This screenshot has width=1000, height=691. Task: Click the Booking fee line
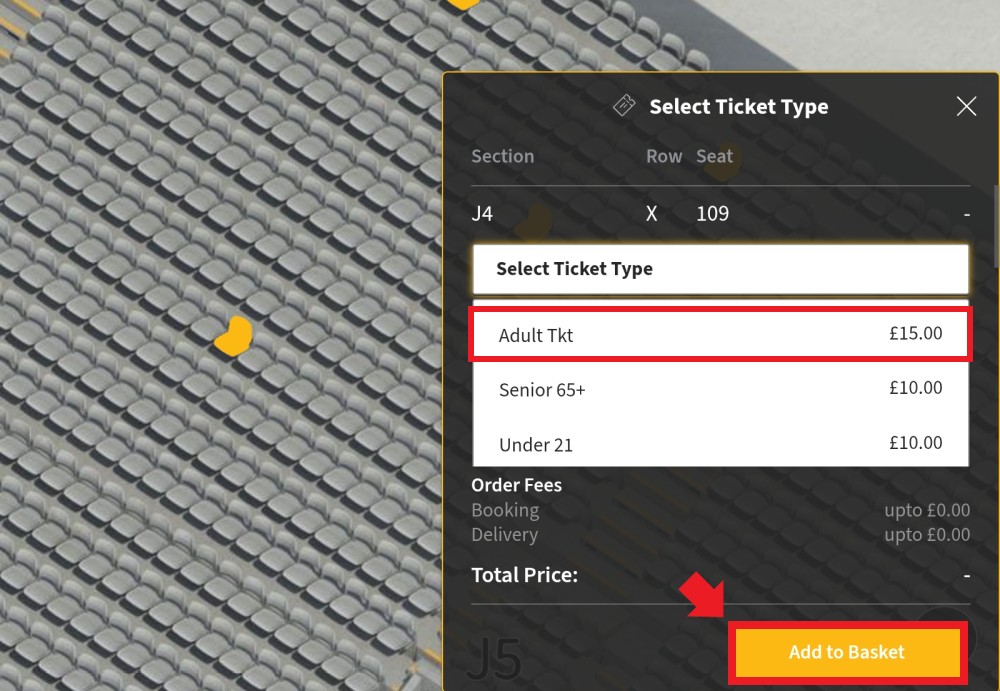721,510
